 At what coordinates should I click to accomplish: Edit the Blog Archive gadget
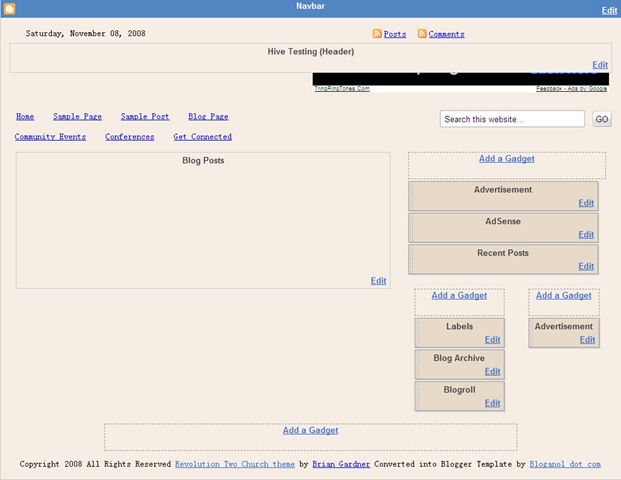pos(493,371)
